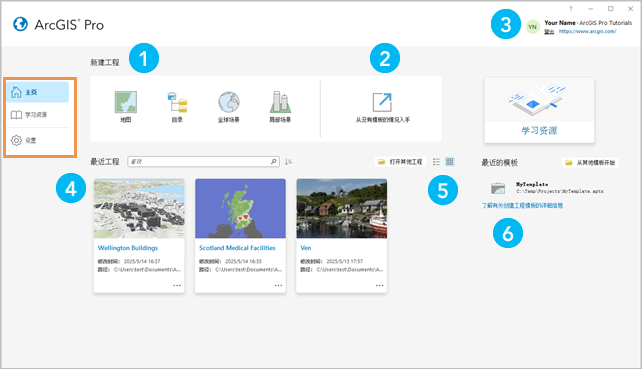
Task: Click the Wellington Buildings project title
Action: (128, 248)
